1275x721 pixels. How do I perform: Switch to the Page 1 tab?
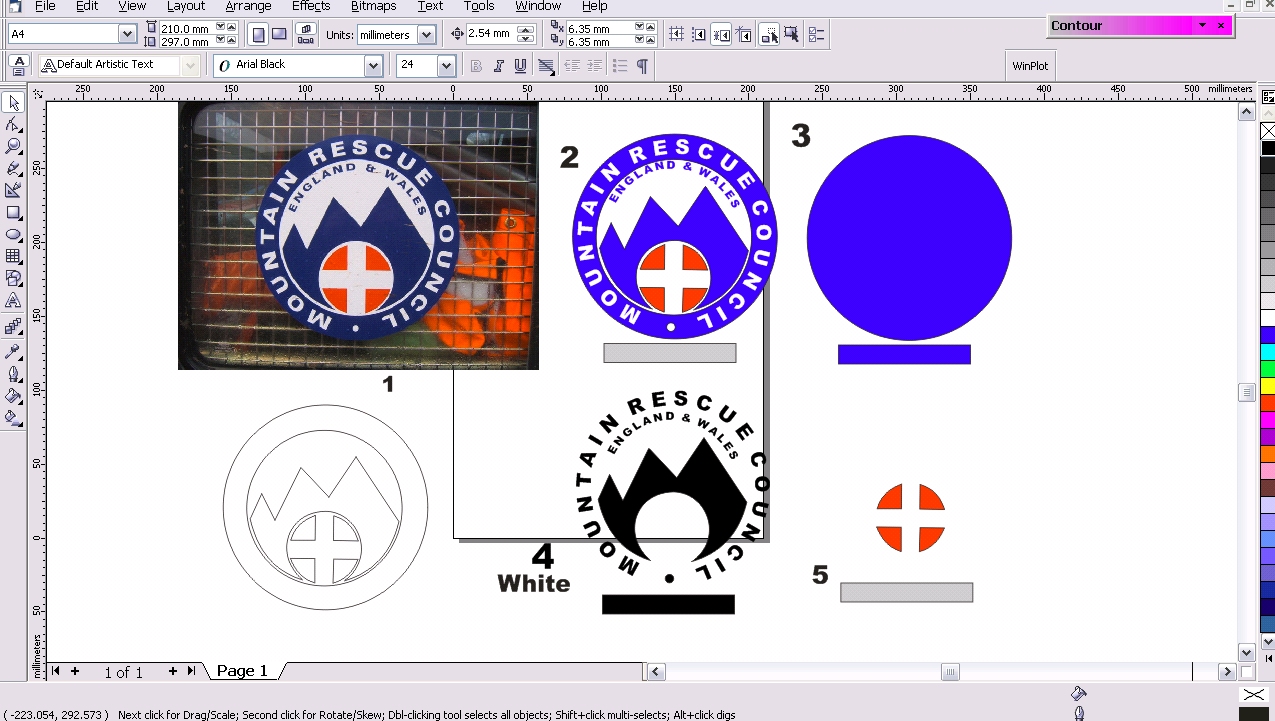point(242,671)
